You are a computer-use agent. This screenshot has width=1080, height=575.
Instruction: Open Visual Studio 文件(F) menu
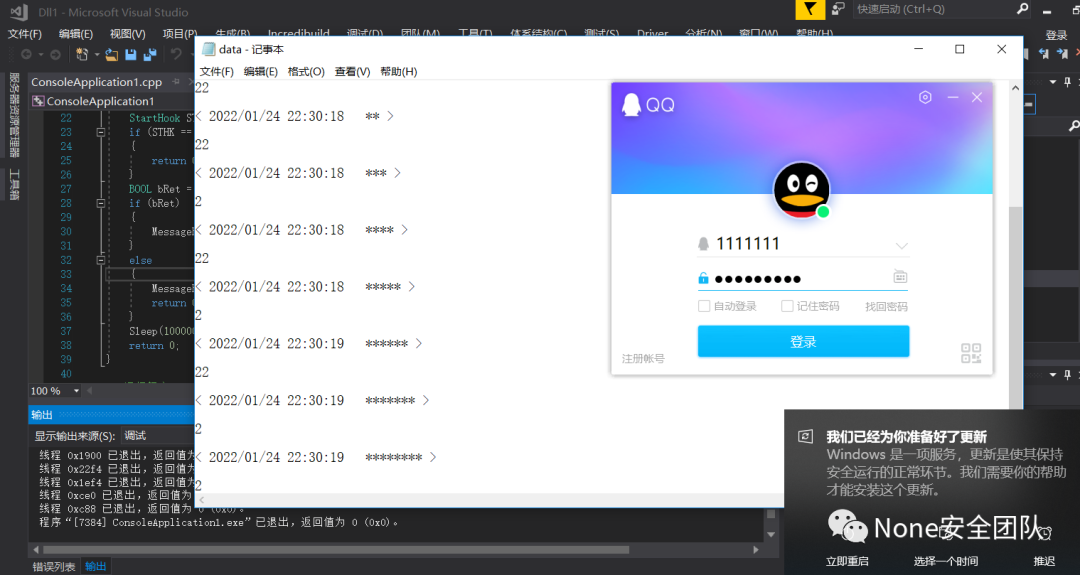(25, 33)
